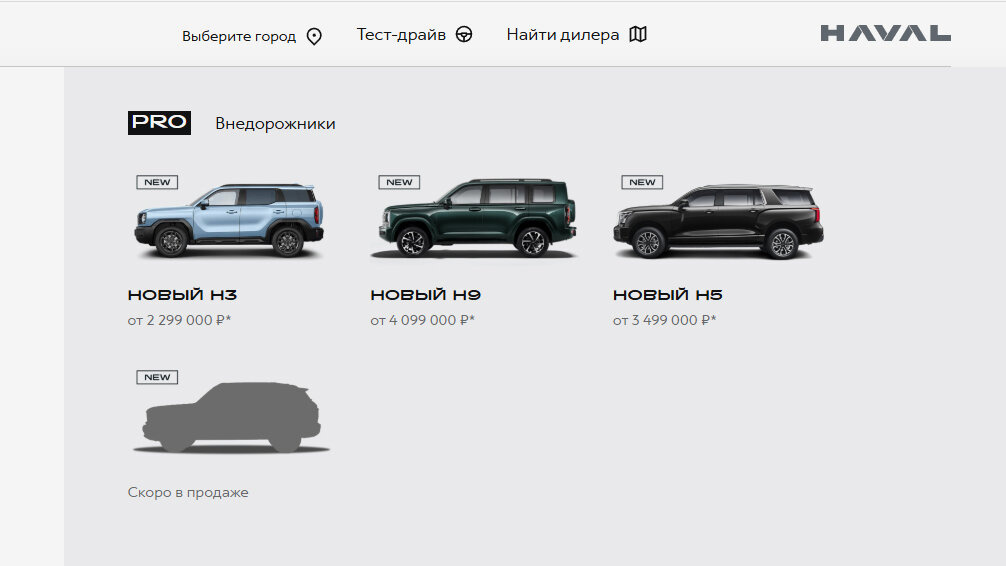Select the Внедорожники category label
The image size is (1006, 566).
(275, 123)
